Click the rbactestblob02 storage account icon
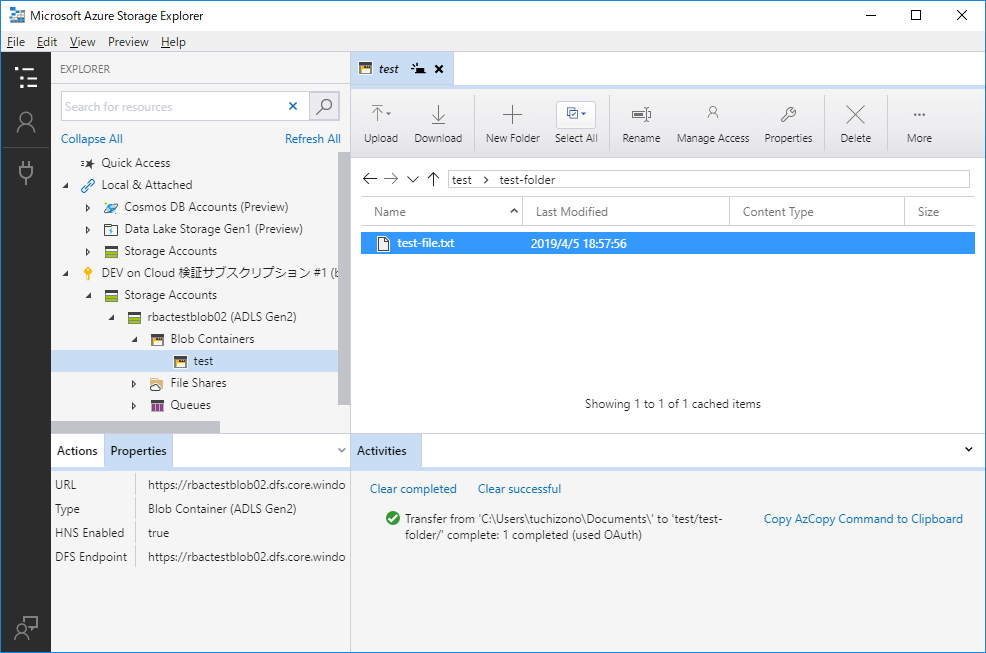This screenshot has width=986, height=653. (134, 318)
